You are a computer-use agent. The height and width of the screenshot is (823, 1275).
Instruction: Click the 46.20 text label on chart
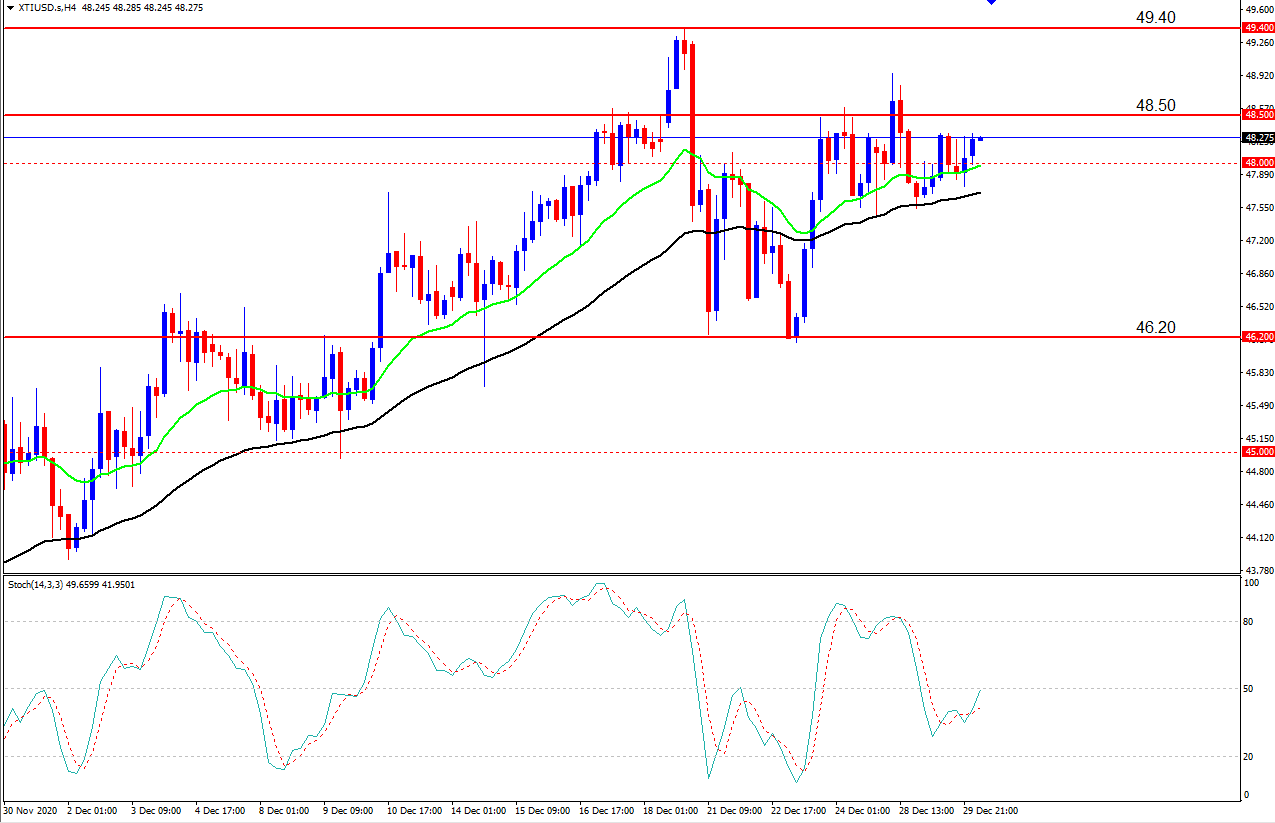click(1155, 327)
